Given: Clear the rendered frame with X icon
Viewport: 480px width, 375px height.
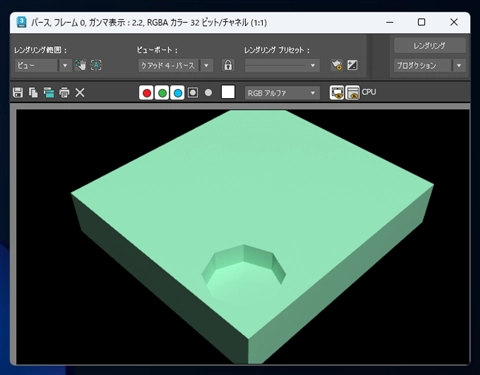Looking at the screenshot, I should tap(80, 93).
